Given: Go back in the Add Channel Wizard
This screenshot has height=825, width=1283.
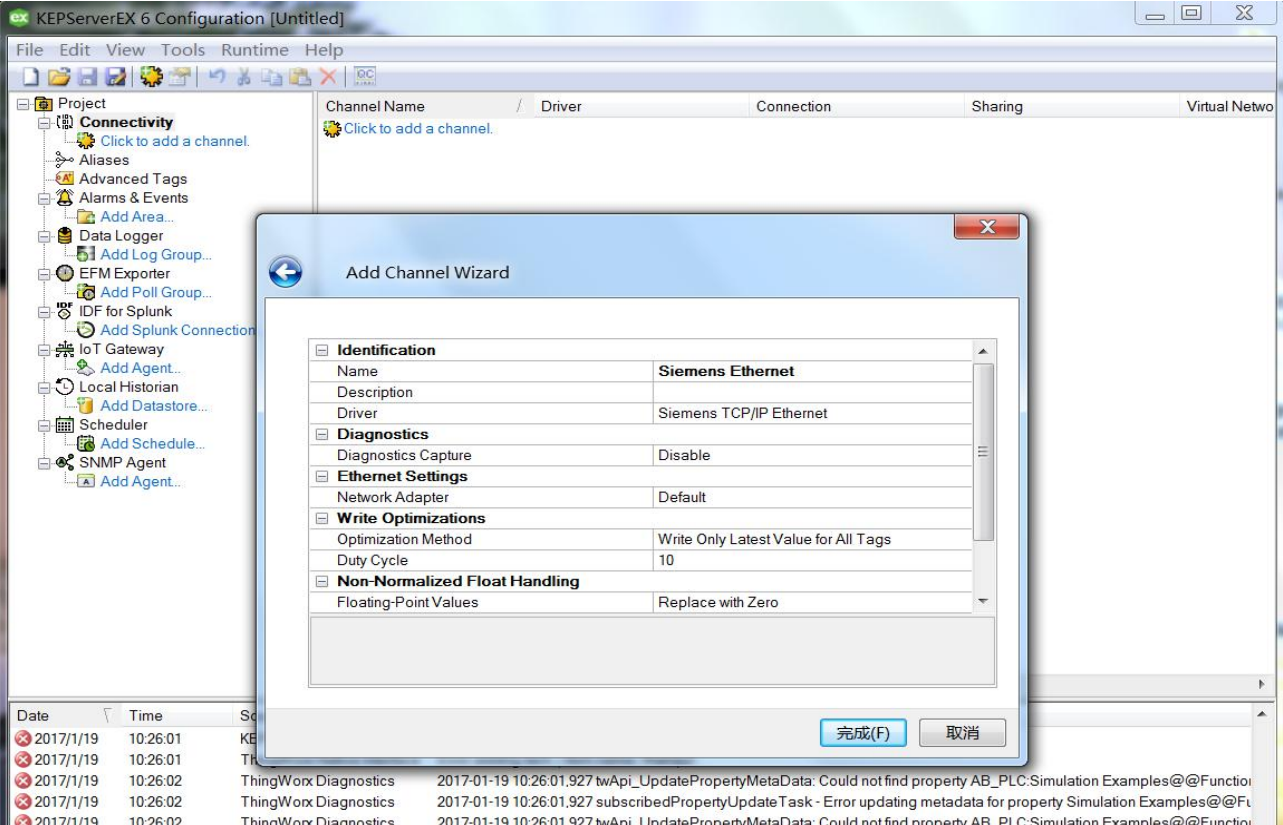Looking at the screenshot, I should point(286,272).
